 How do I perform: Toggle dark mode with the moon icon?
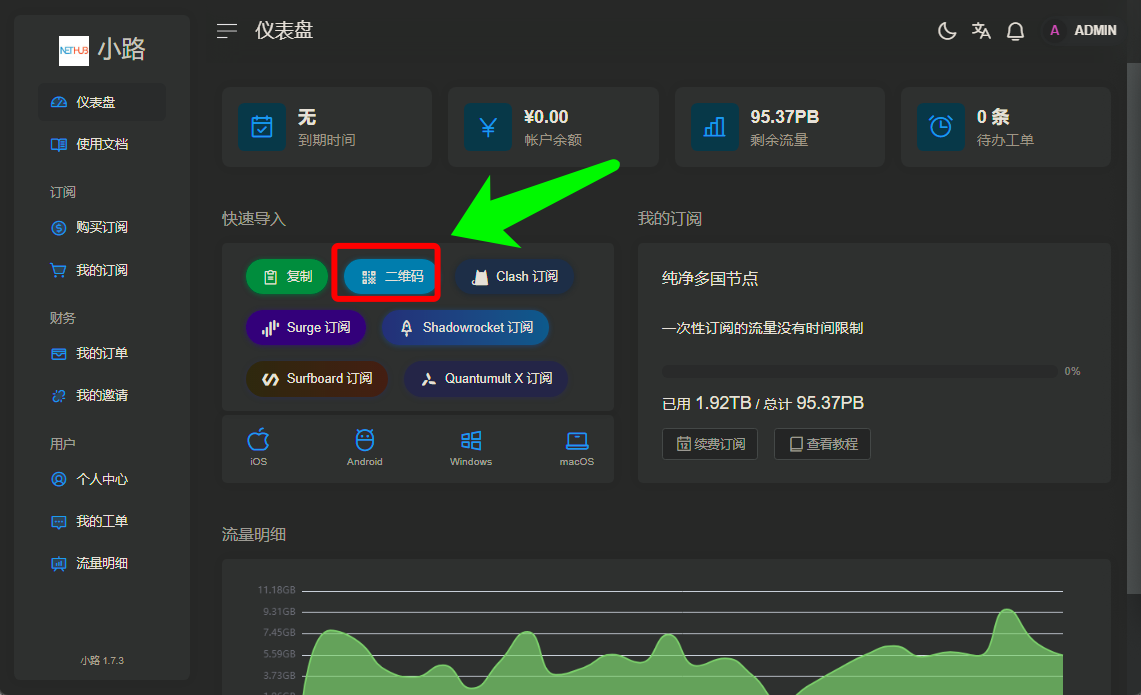pyautogui.click(x=946, y=31)
